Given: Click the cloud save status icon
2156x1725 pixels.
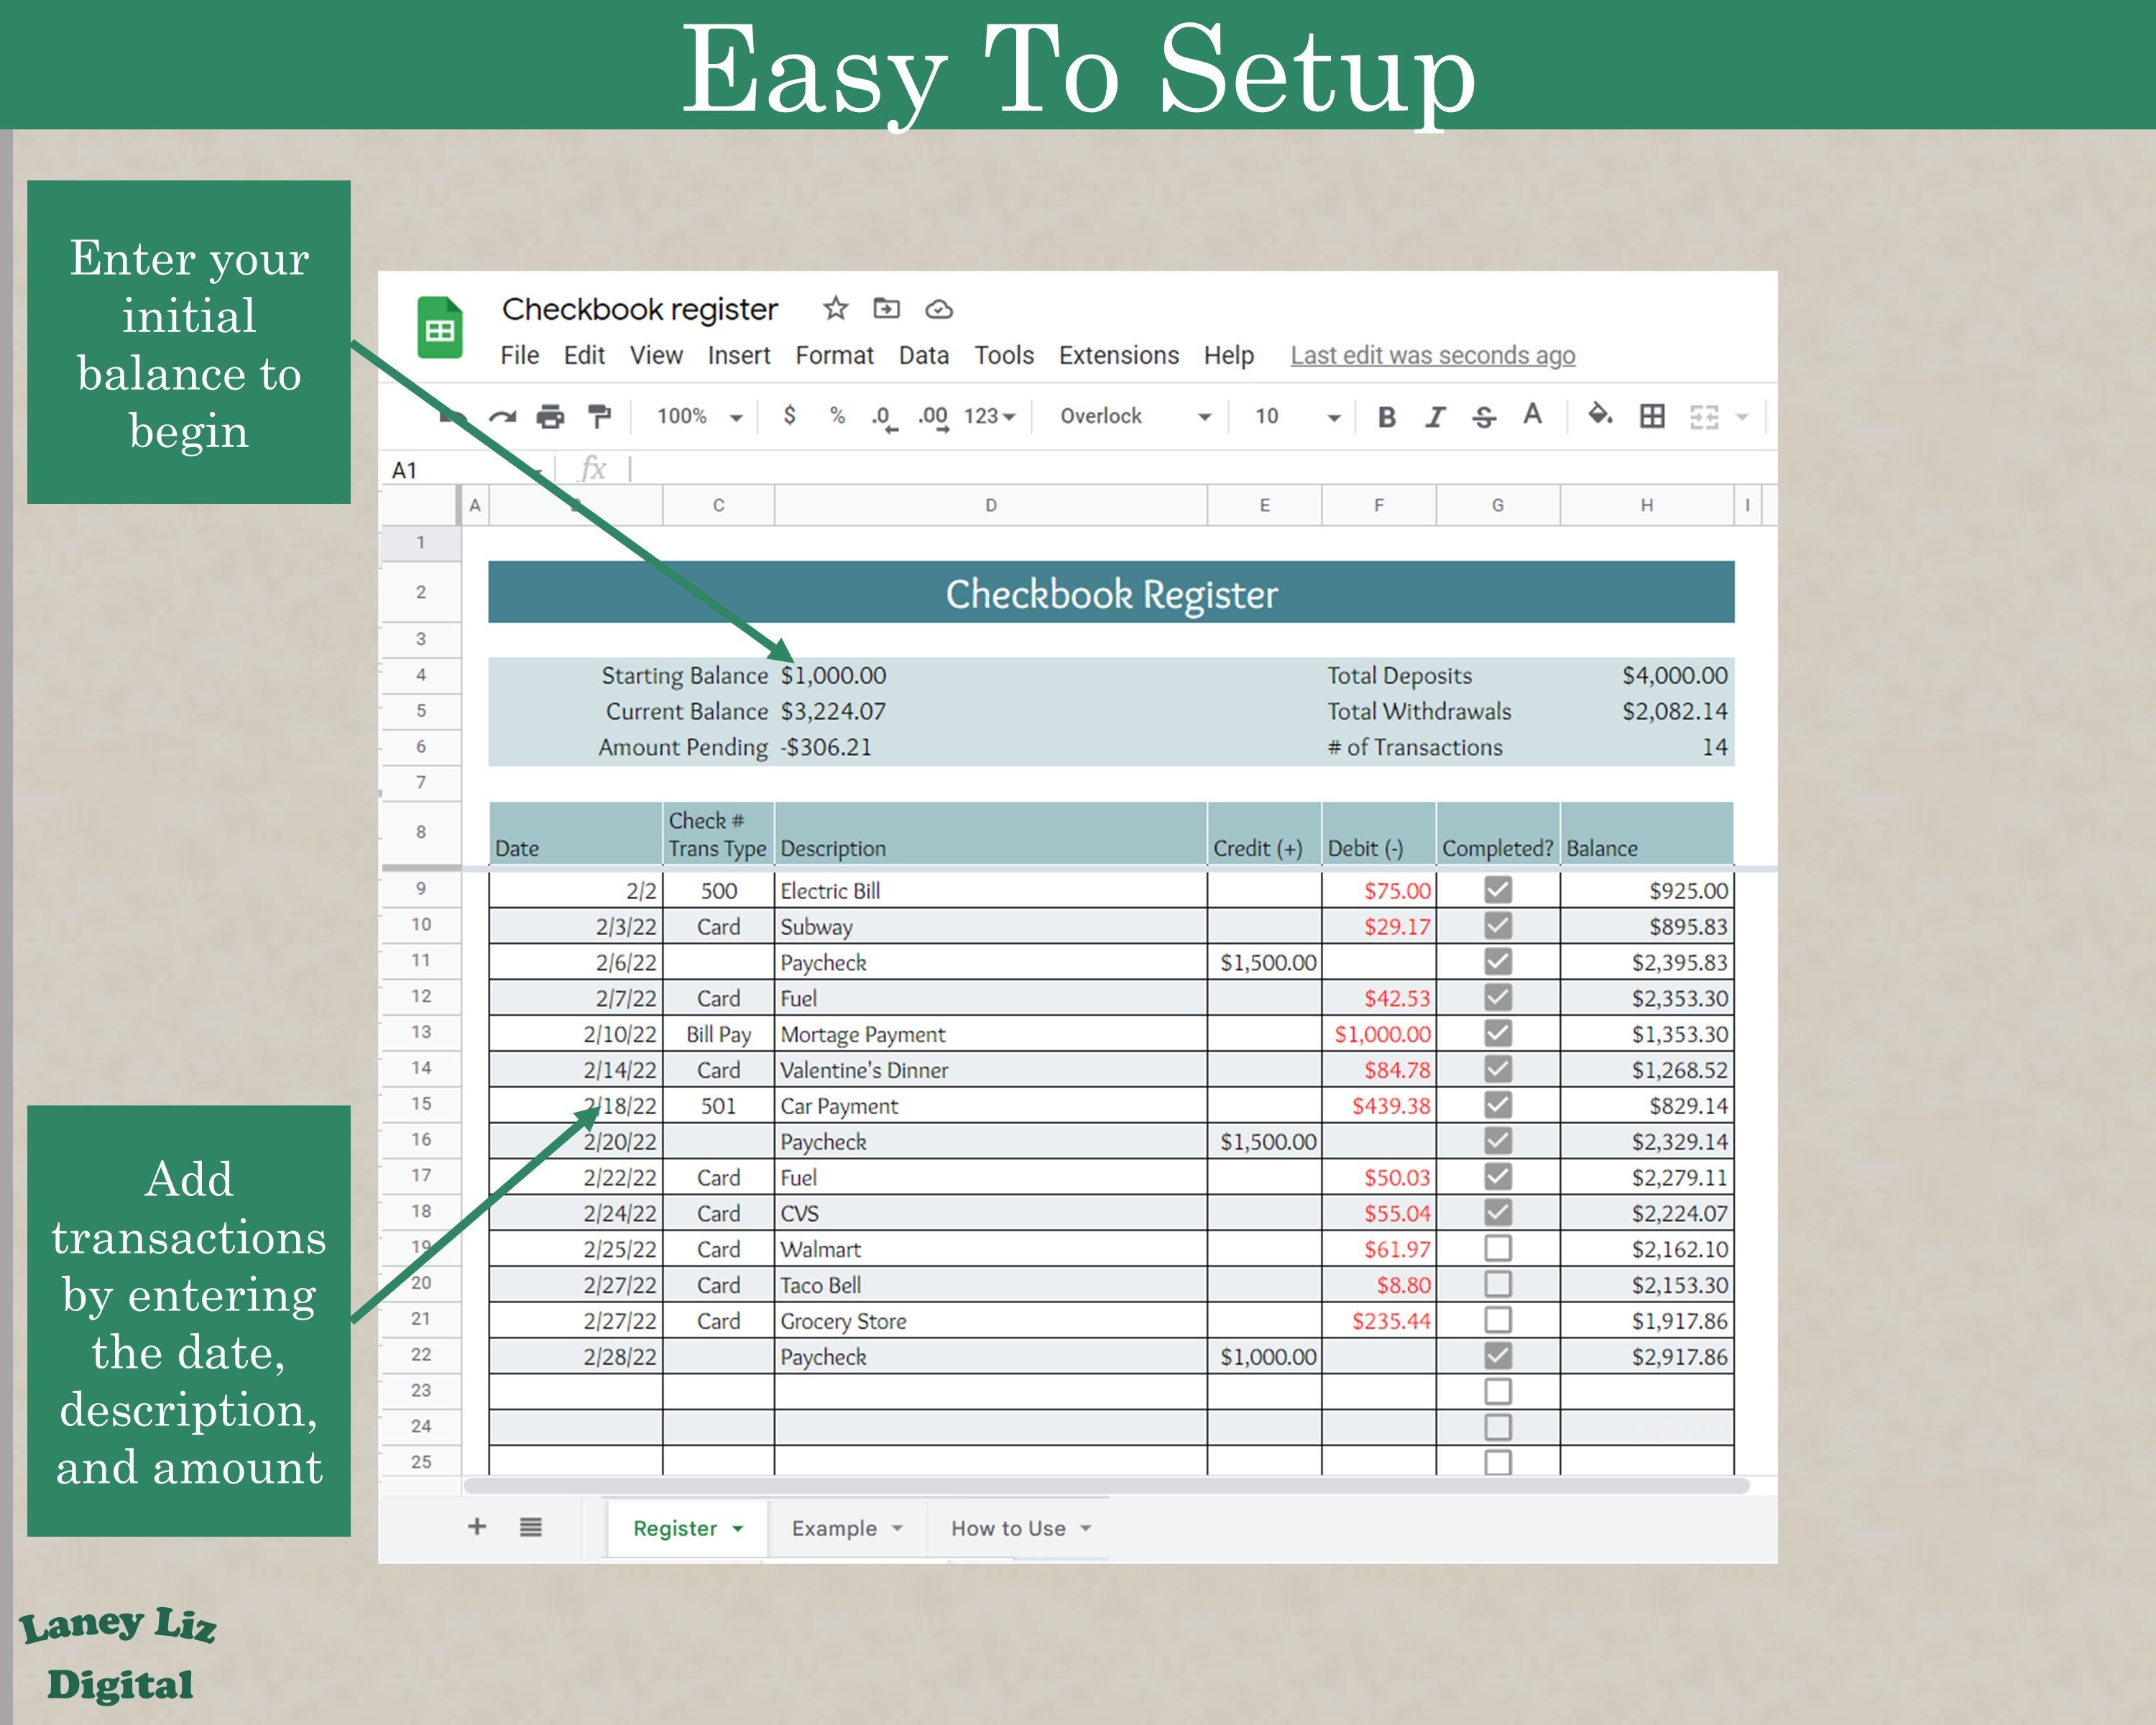Looking at the screenshot, I should 938,310.
